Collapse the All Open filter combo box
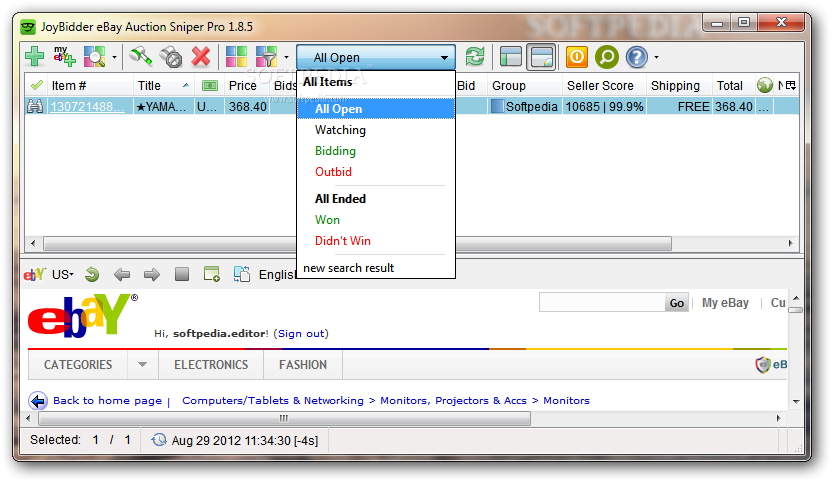Screen dimensions: 832x482 376,57
